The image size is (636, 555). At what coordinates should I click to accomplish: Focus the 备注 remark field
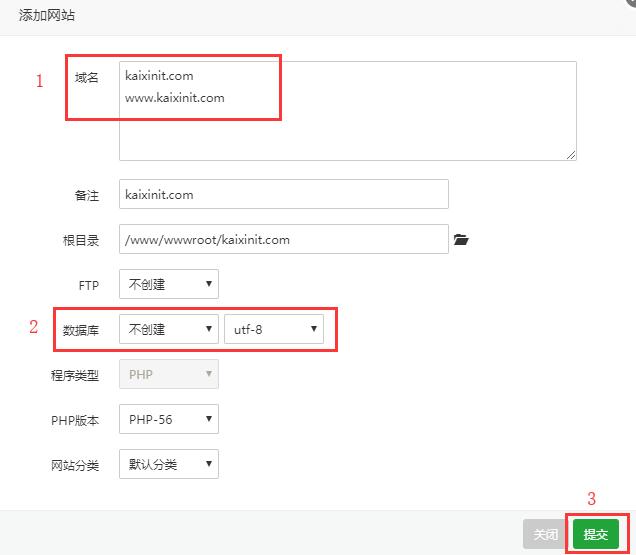coord(283,195)
